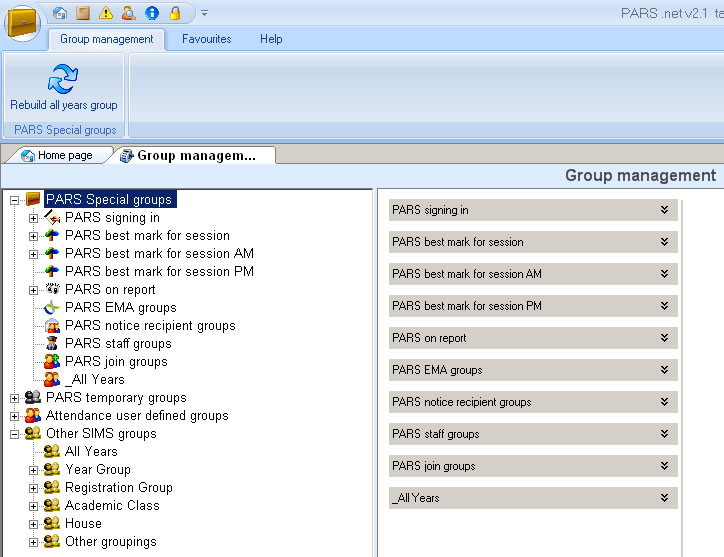This screenshot has width=724, height=557.
Task: Open the quick access toolbar customize arrow
Action: 204,13
